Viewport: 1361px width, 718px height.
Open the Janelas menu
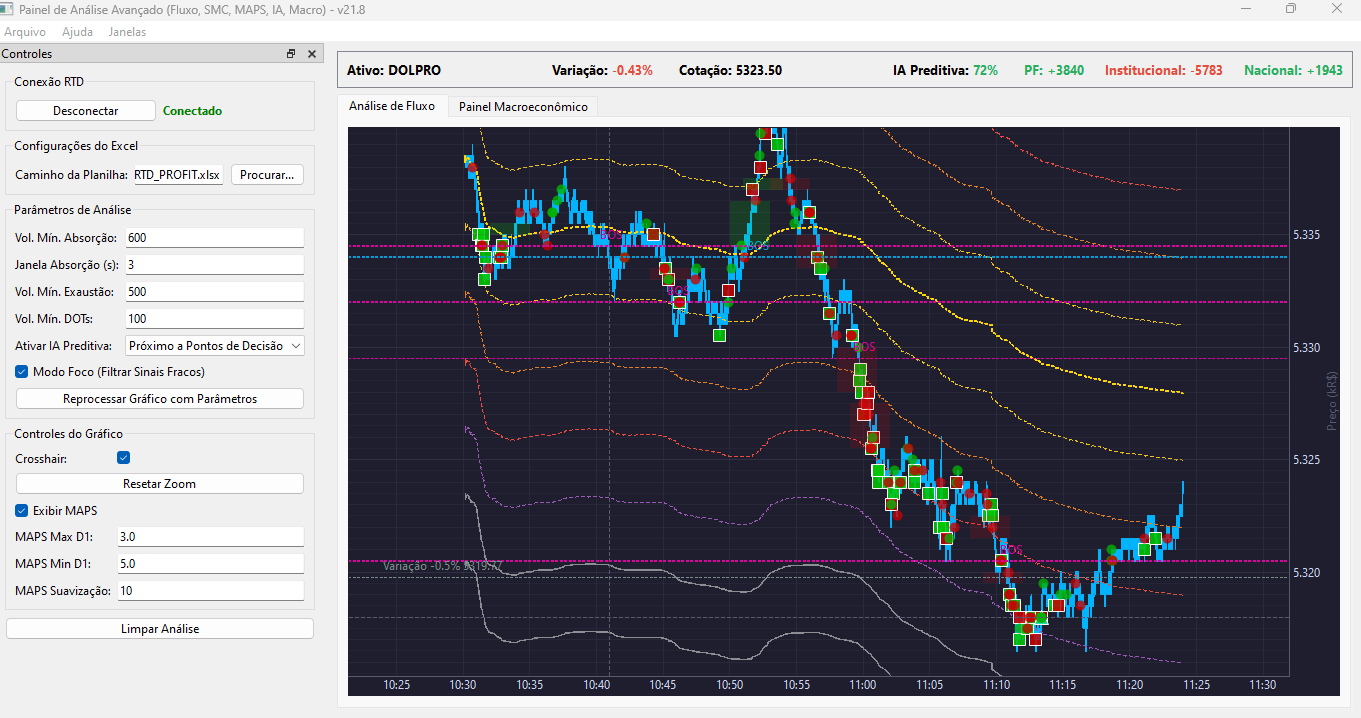point(127,32)
